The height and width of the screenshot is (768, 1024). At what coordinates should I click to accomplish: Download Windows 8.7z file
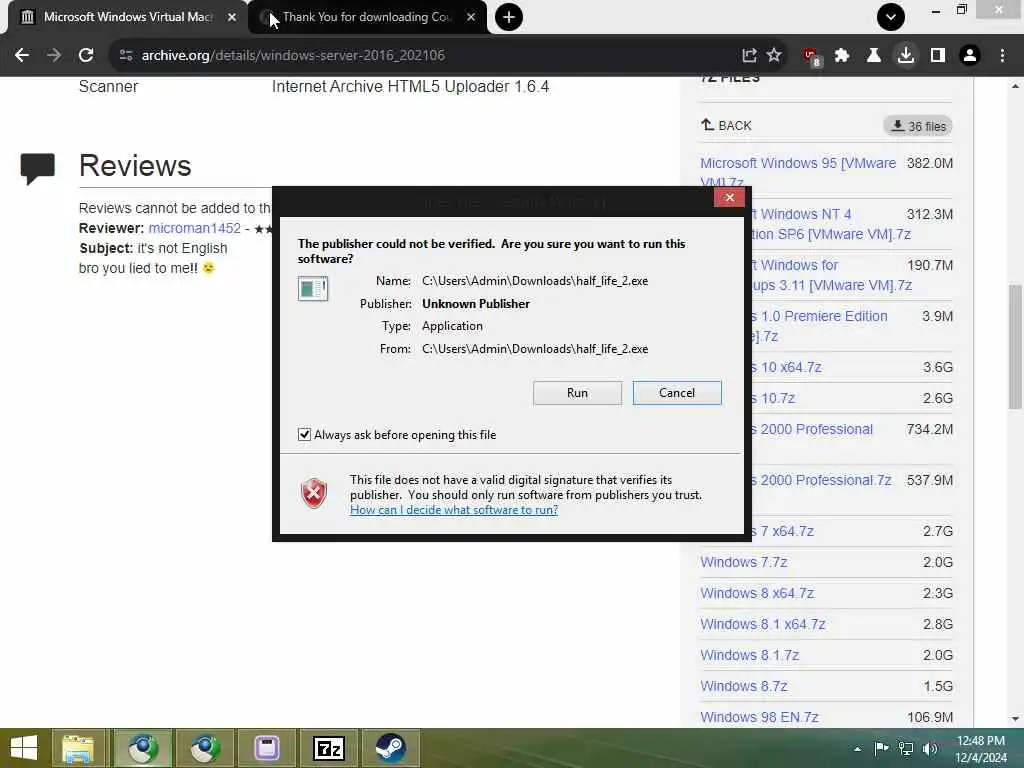pyautogui.click(x=744, y=686)
